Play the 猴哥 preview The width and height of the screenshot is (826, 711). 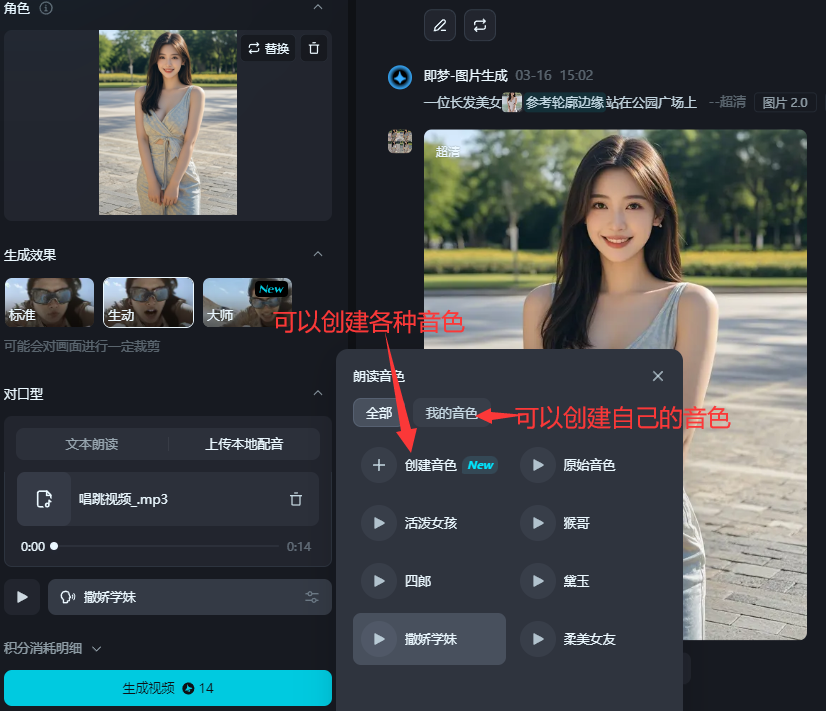[537, 523]
